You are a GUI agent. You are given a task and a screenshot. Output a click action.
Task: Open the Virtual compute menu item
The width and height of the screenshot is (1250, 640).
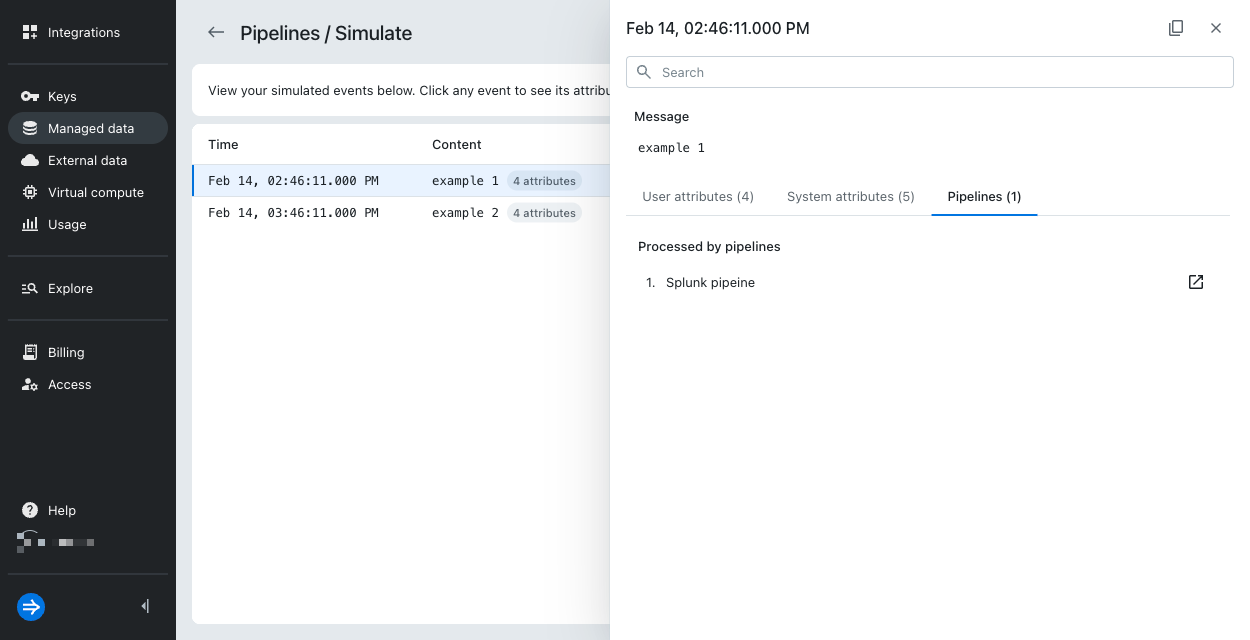[x=88, y=192]
